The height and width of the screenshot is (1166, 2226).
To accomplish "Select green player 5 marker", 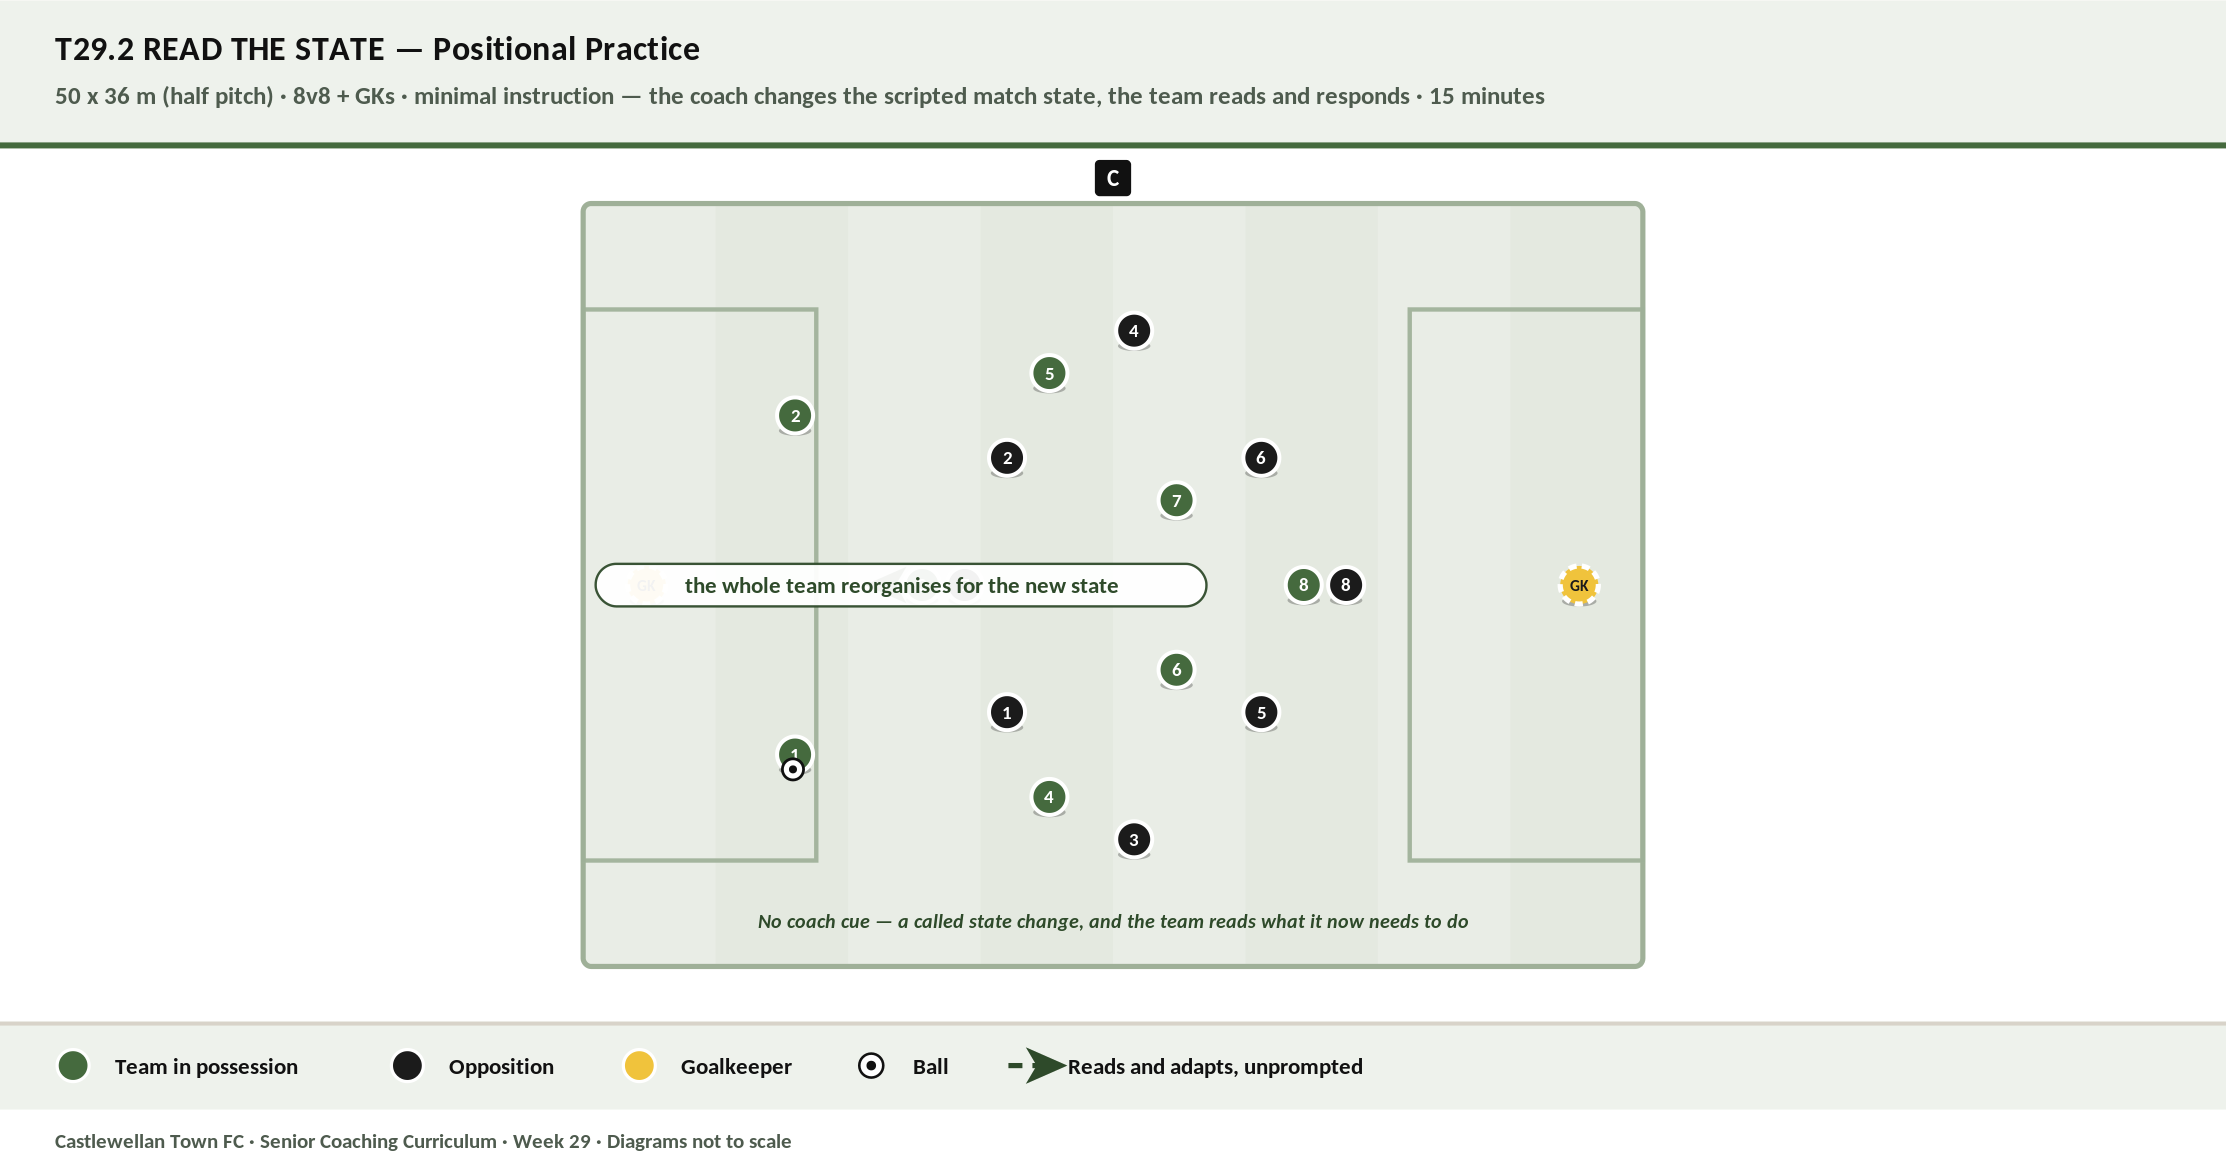I will (x=1049, y=373).
